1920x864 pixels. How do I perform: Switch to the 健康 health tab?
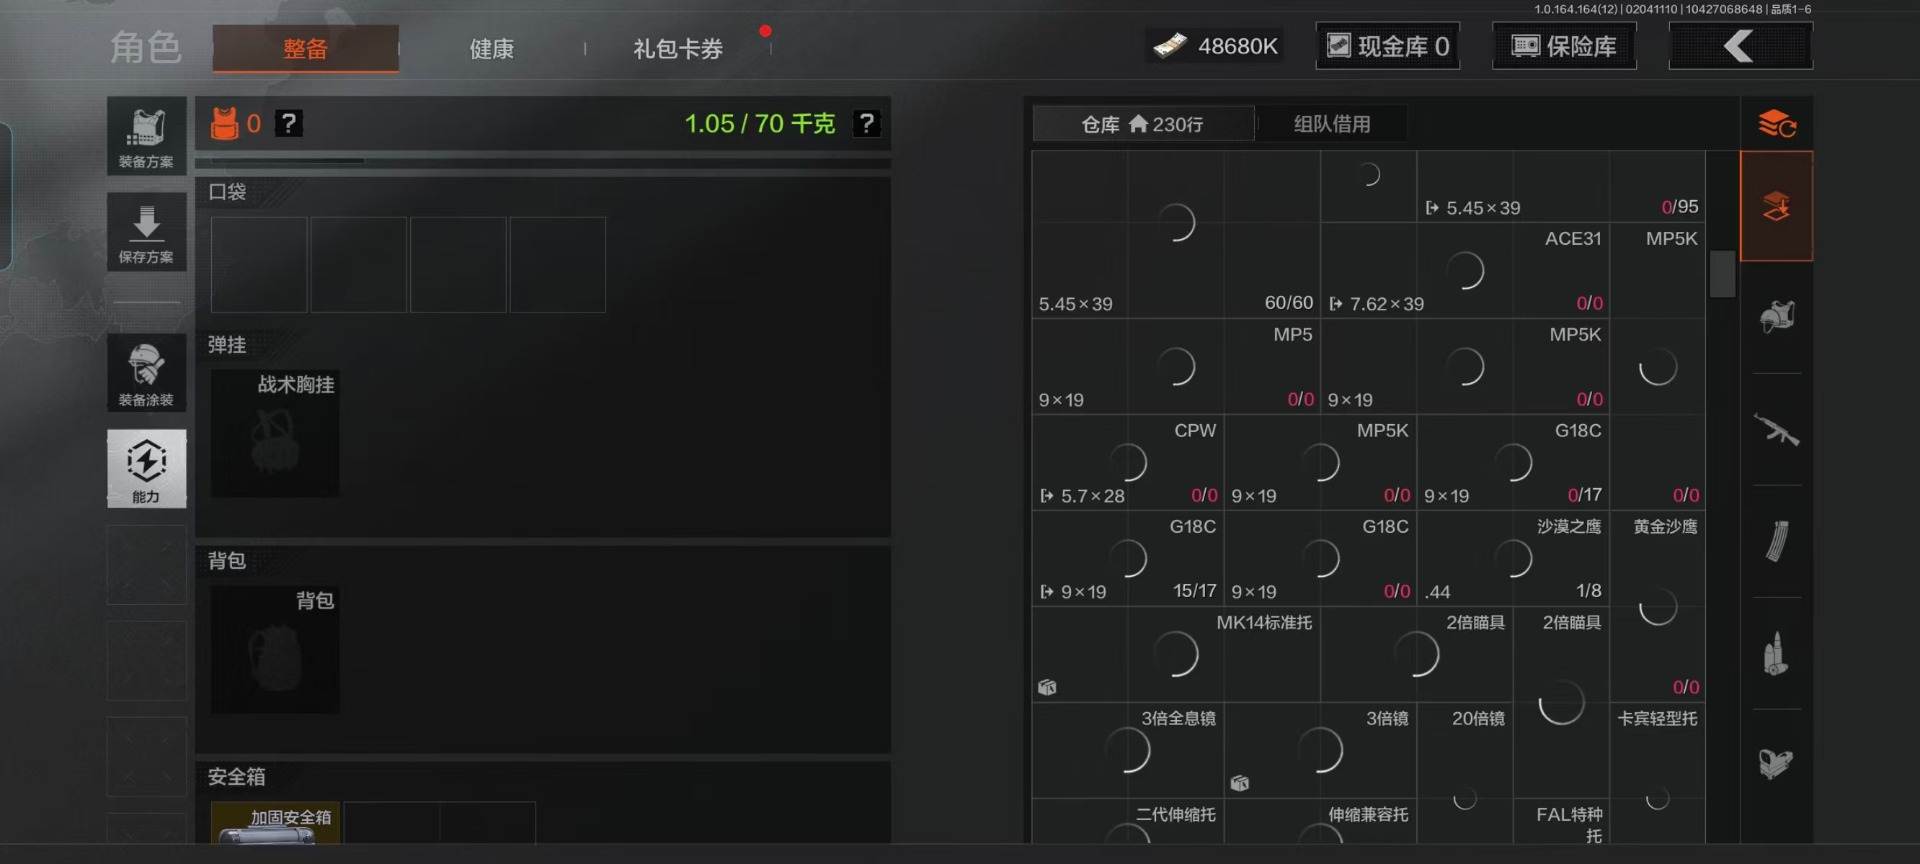click(x=491, y=49)
